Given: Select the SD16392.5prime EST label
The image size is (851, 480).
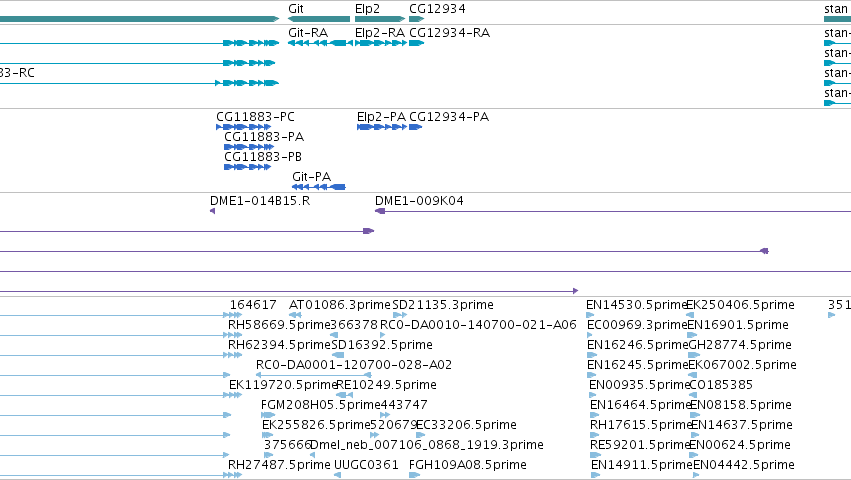Looking at the screenshot, I should [x=382, y=345].
